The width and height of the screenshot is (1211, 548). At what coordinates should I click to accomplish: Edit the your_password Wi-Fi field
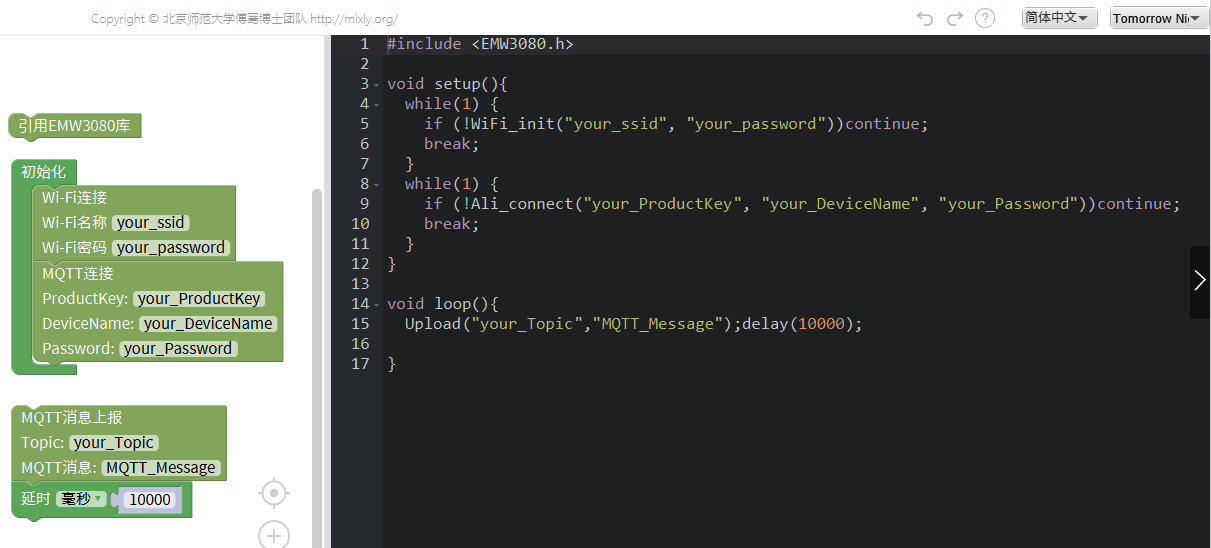click(171, 248)
